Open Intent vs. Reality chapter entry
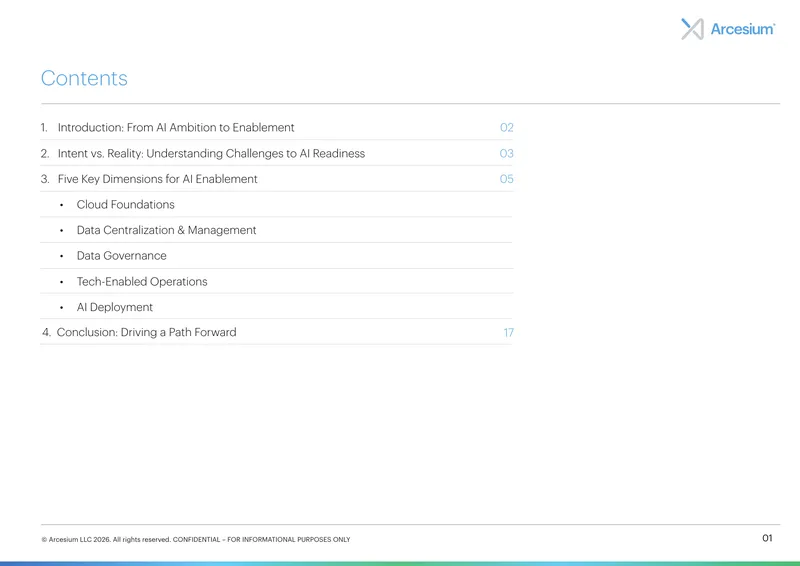 211,154
